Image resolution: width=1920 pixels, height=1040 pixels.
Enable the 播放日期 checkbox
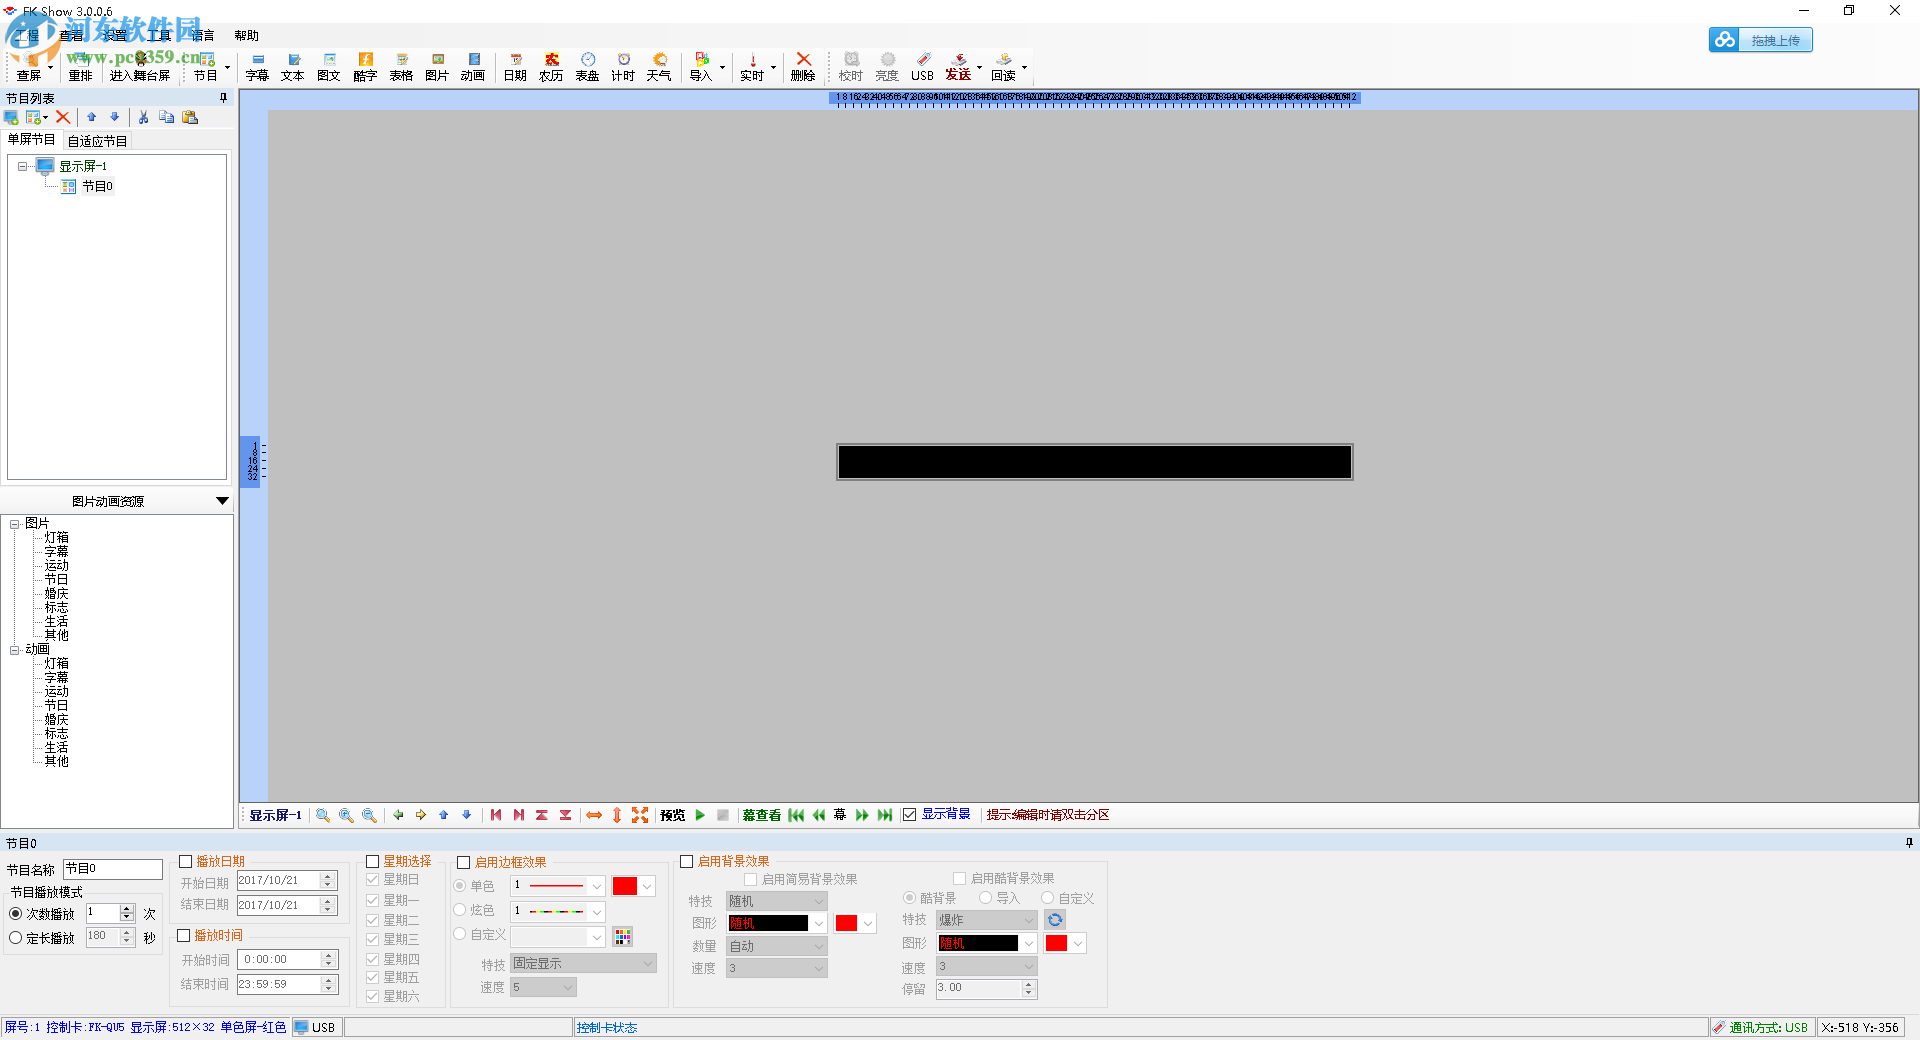[x=185, y=861]
